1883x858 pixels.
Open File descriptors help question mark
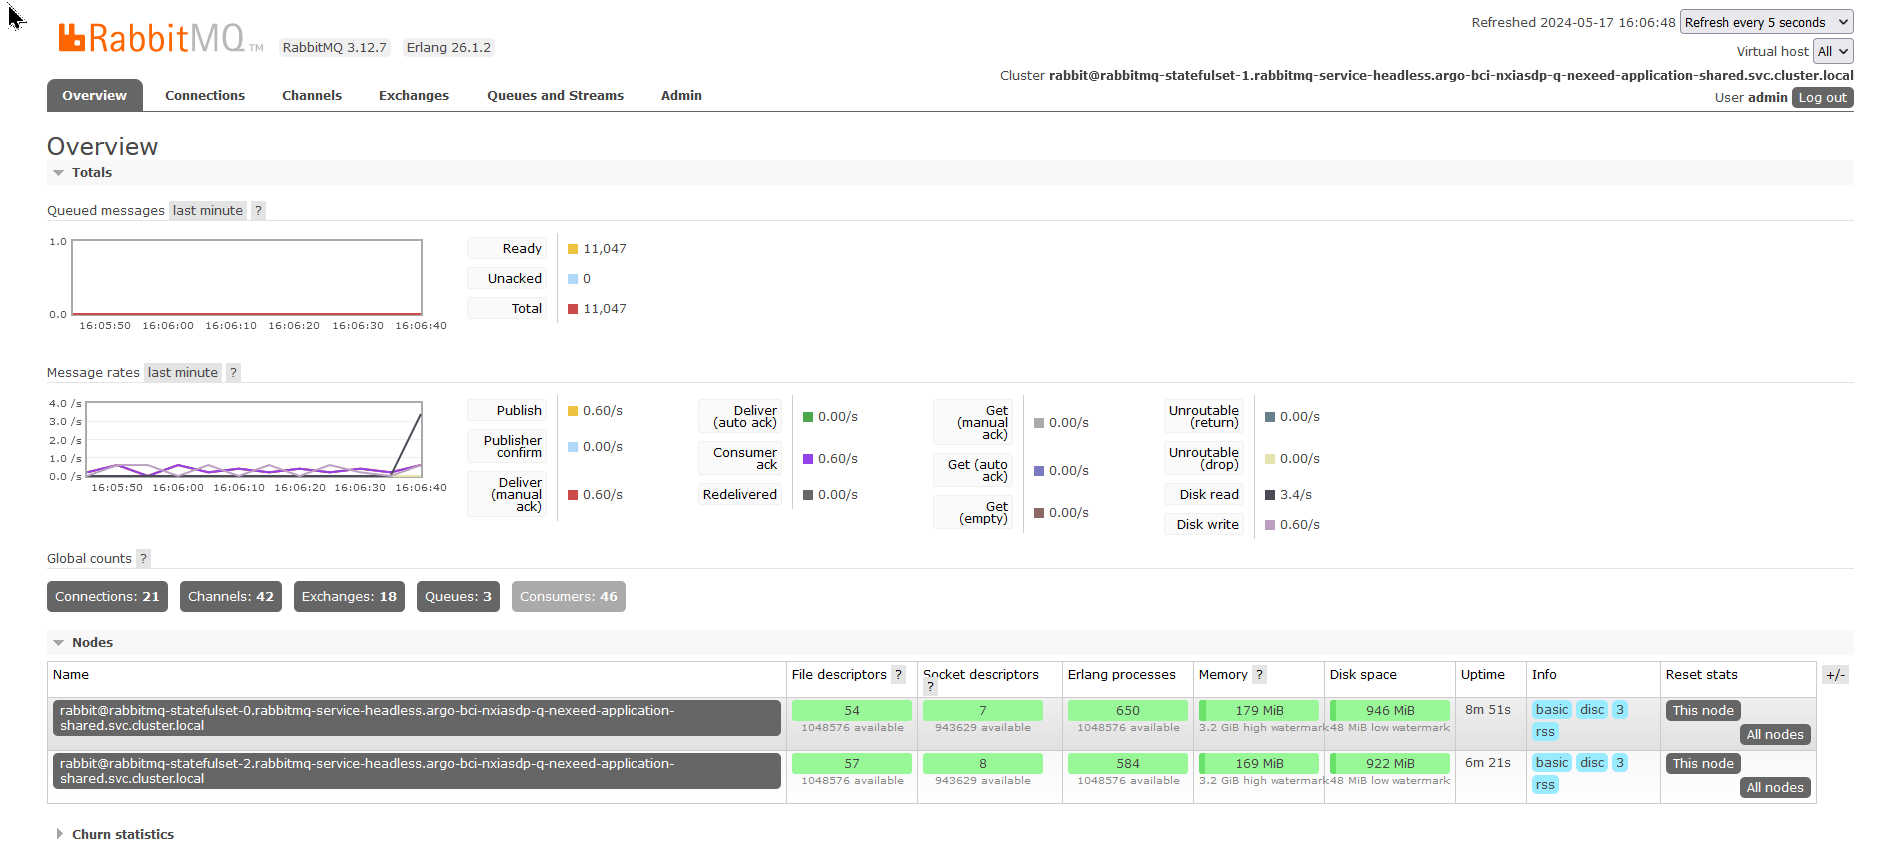pos(898,675)
